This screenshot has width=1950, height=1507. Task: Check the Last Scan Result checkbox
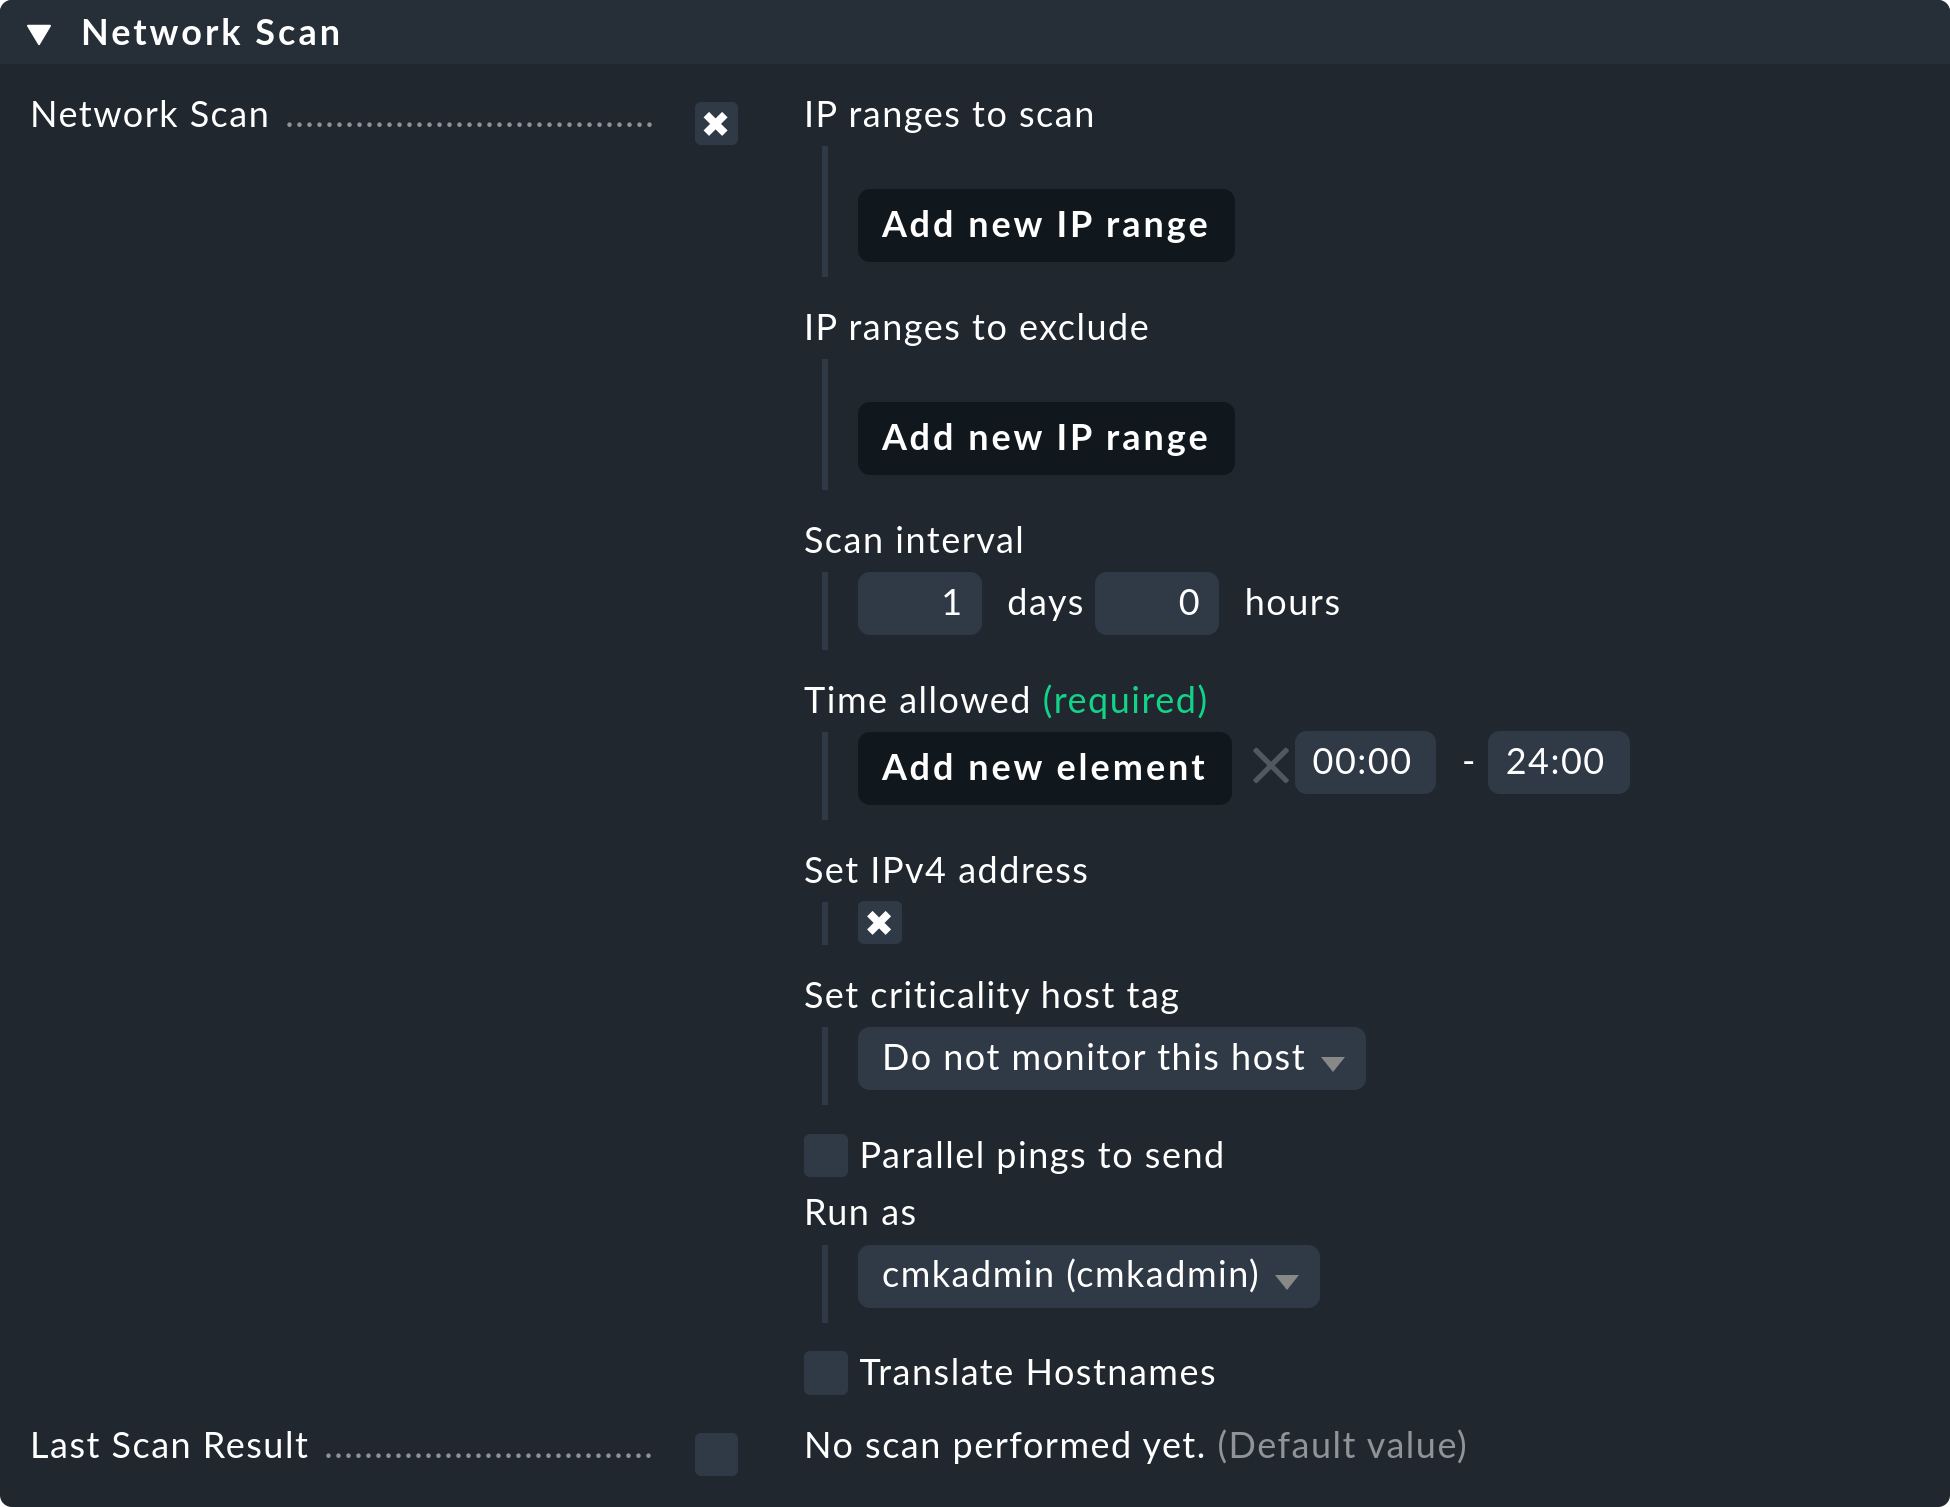pyautogui.click(x=716, y=1454)
